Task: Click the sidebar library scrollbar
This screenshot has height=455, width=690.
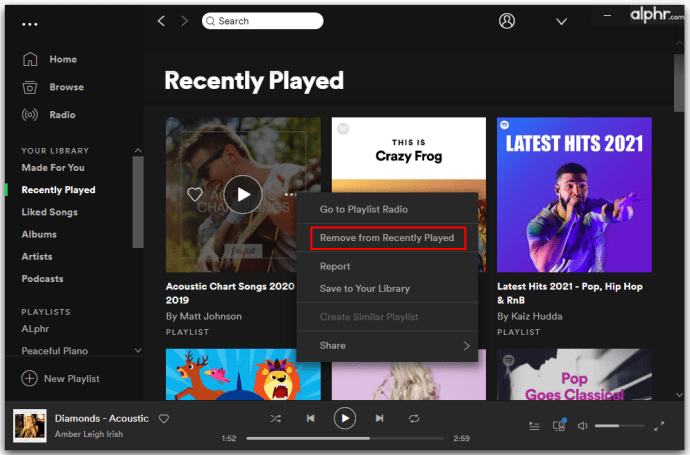Action: 138,202
